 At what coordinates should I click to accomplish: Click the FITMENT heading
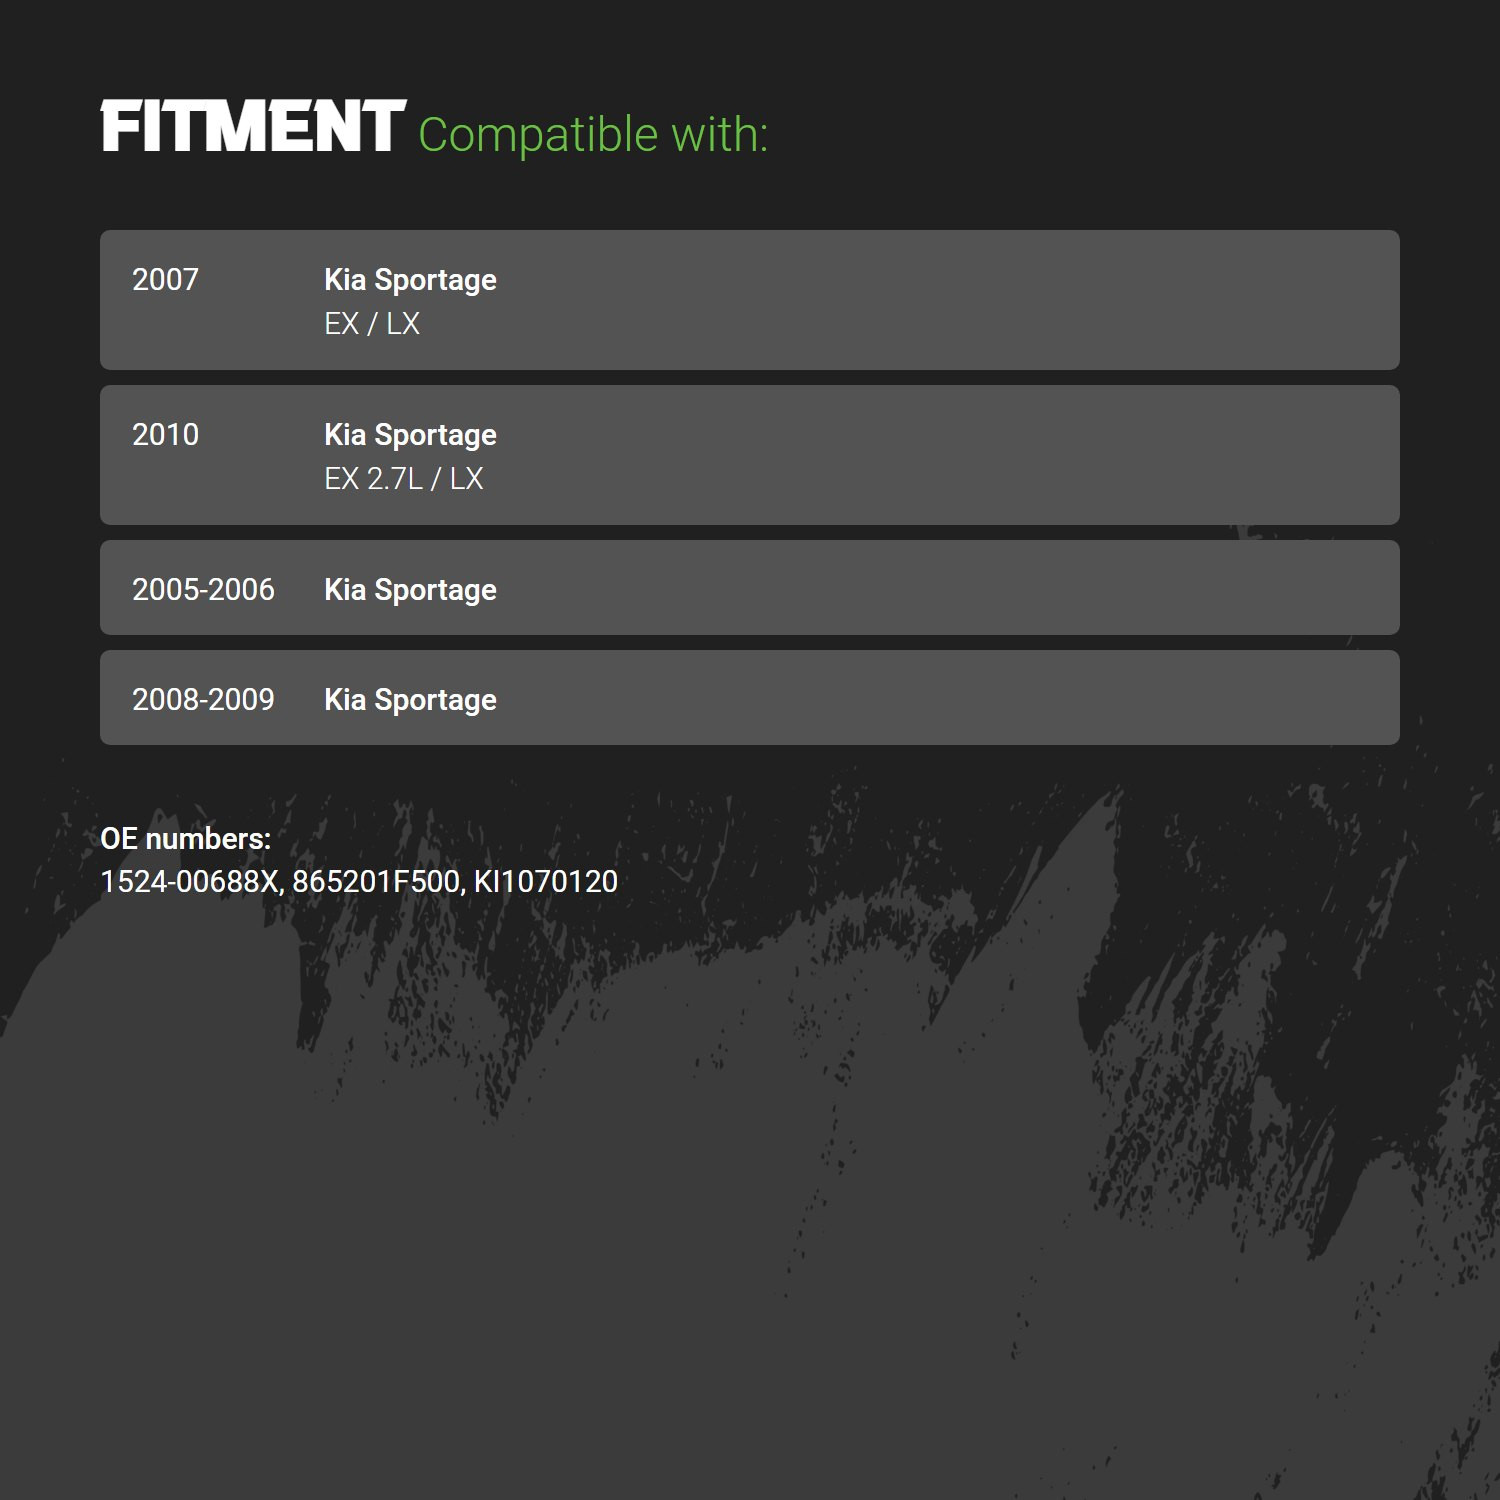253,127
